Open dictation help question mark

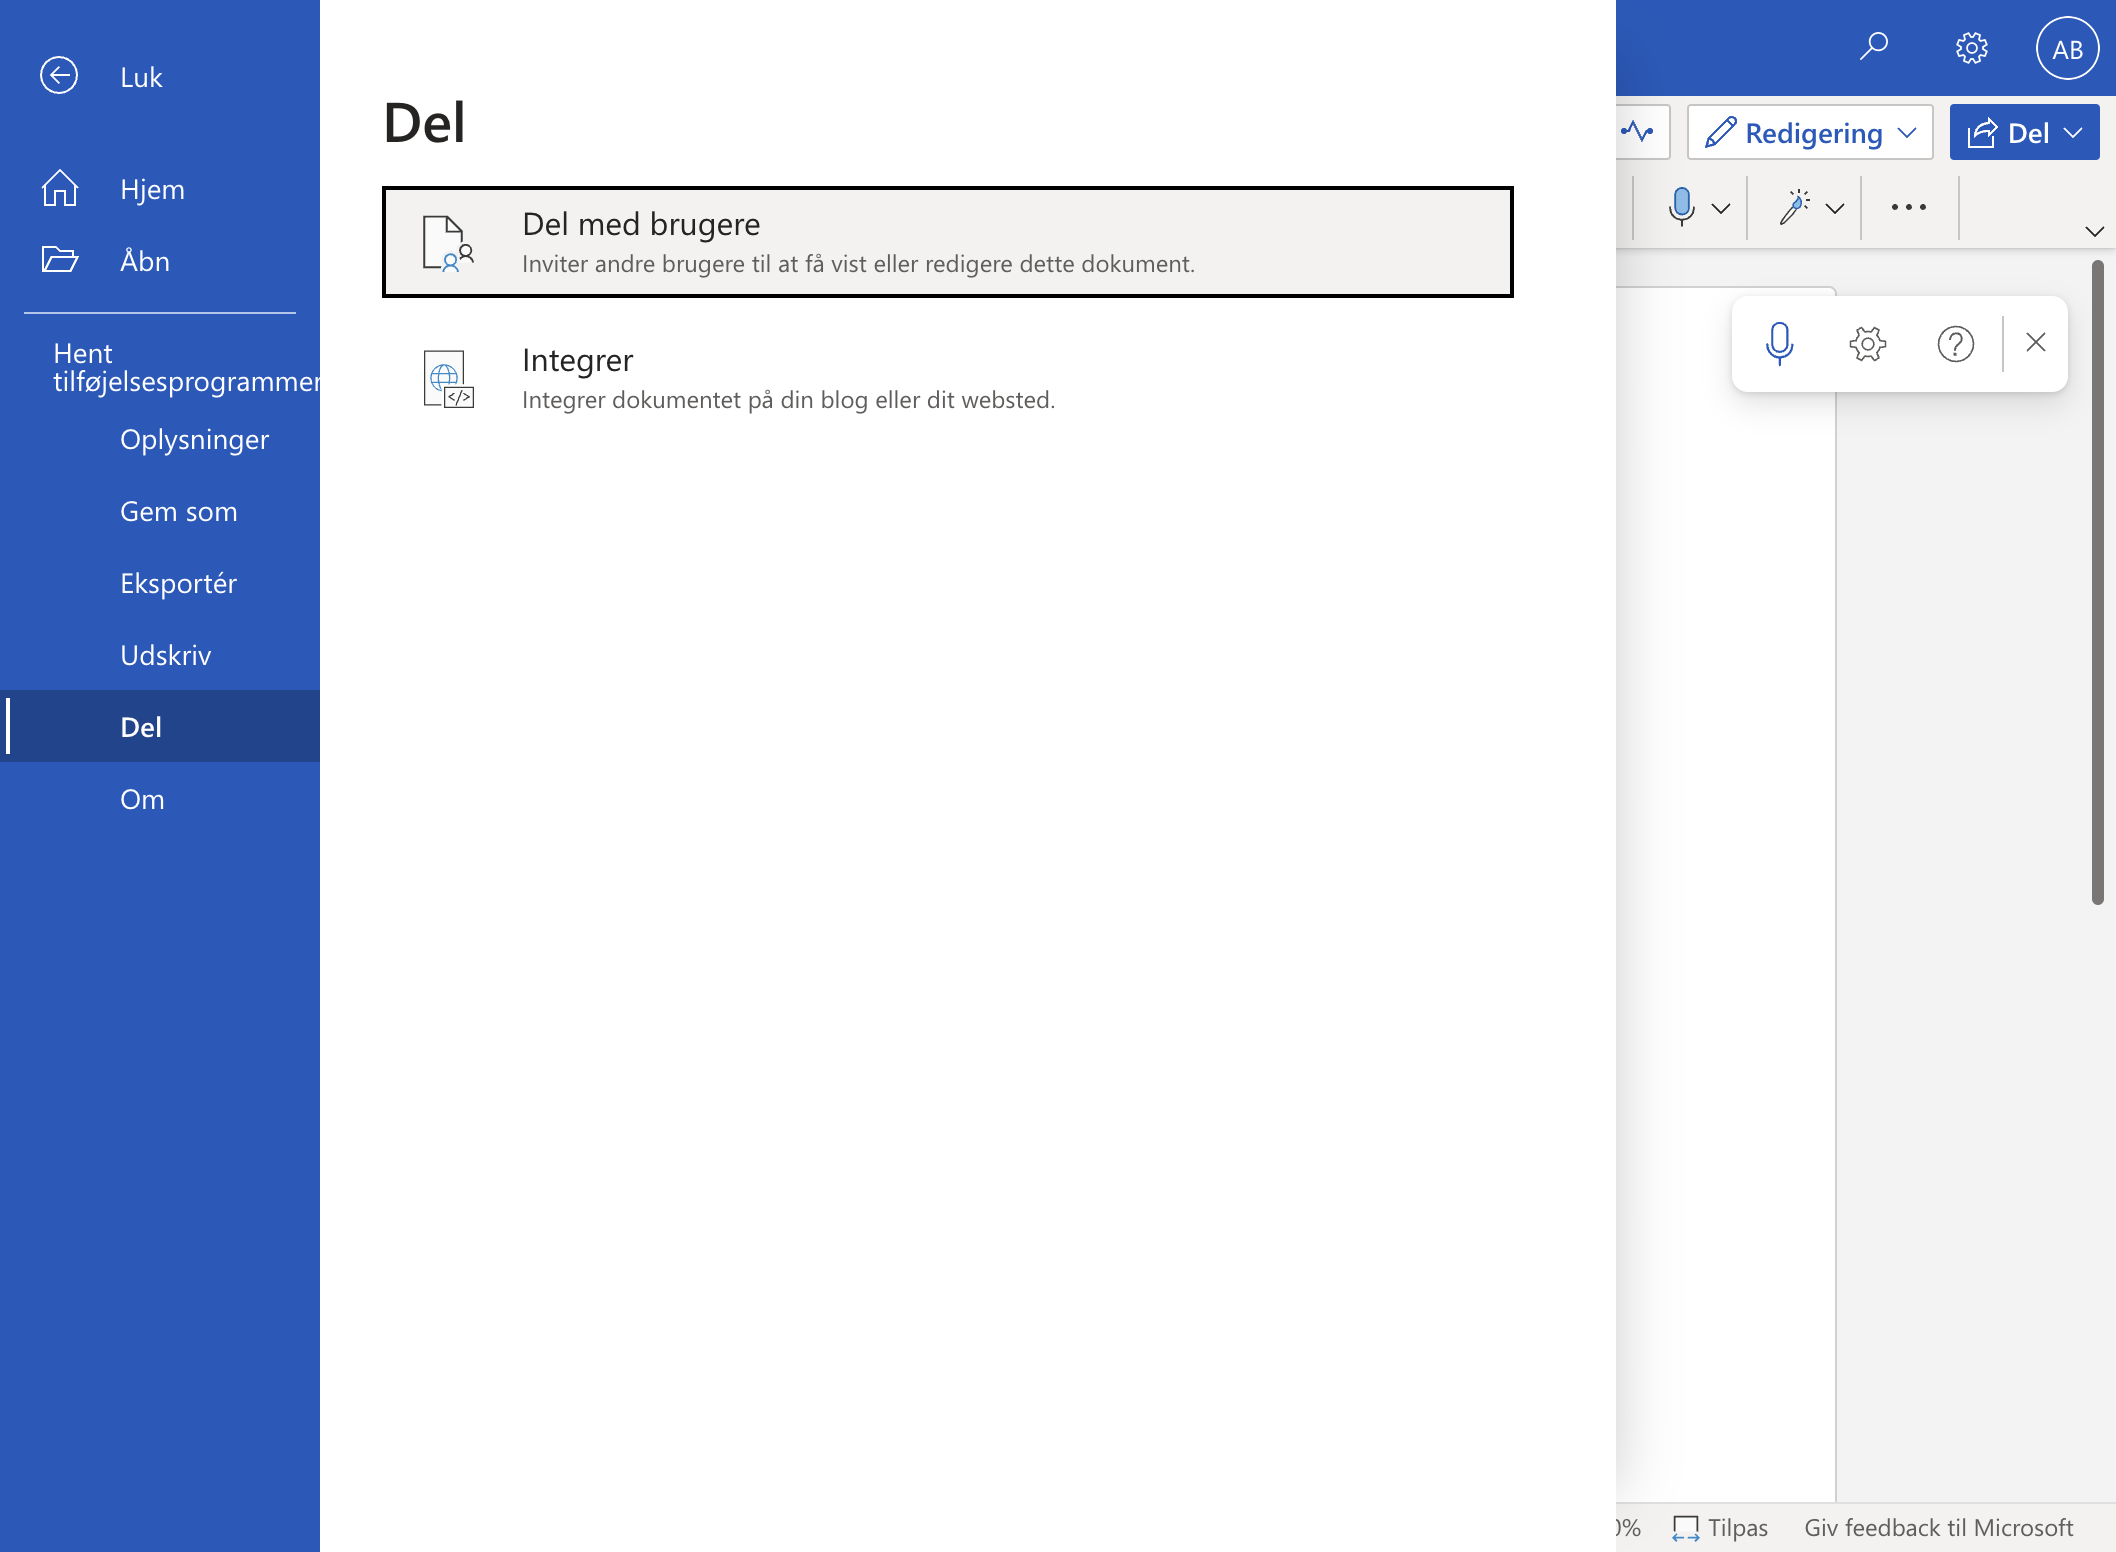(x=1955, y=343)
